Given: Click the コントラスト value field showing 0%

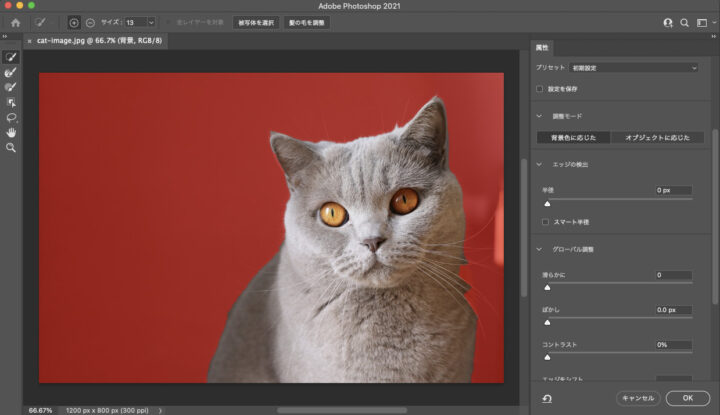Looking at the screenshot, I should (x=674, y=345).
